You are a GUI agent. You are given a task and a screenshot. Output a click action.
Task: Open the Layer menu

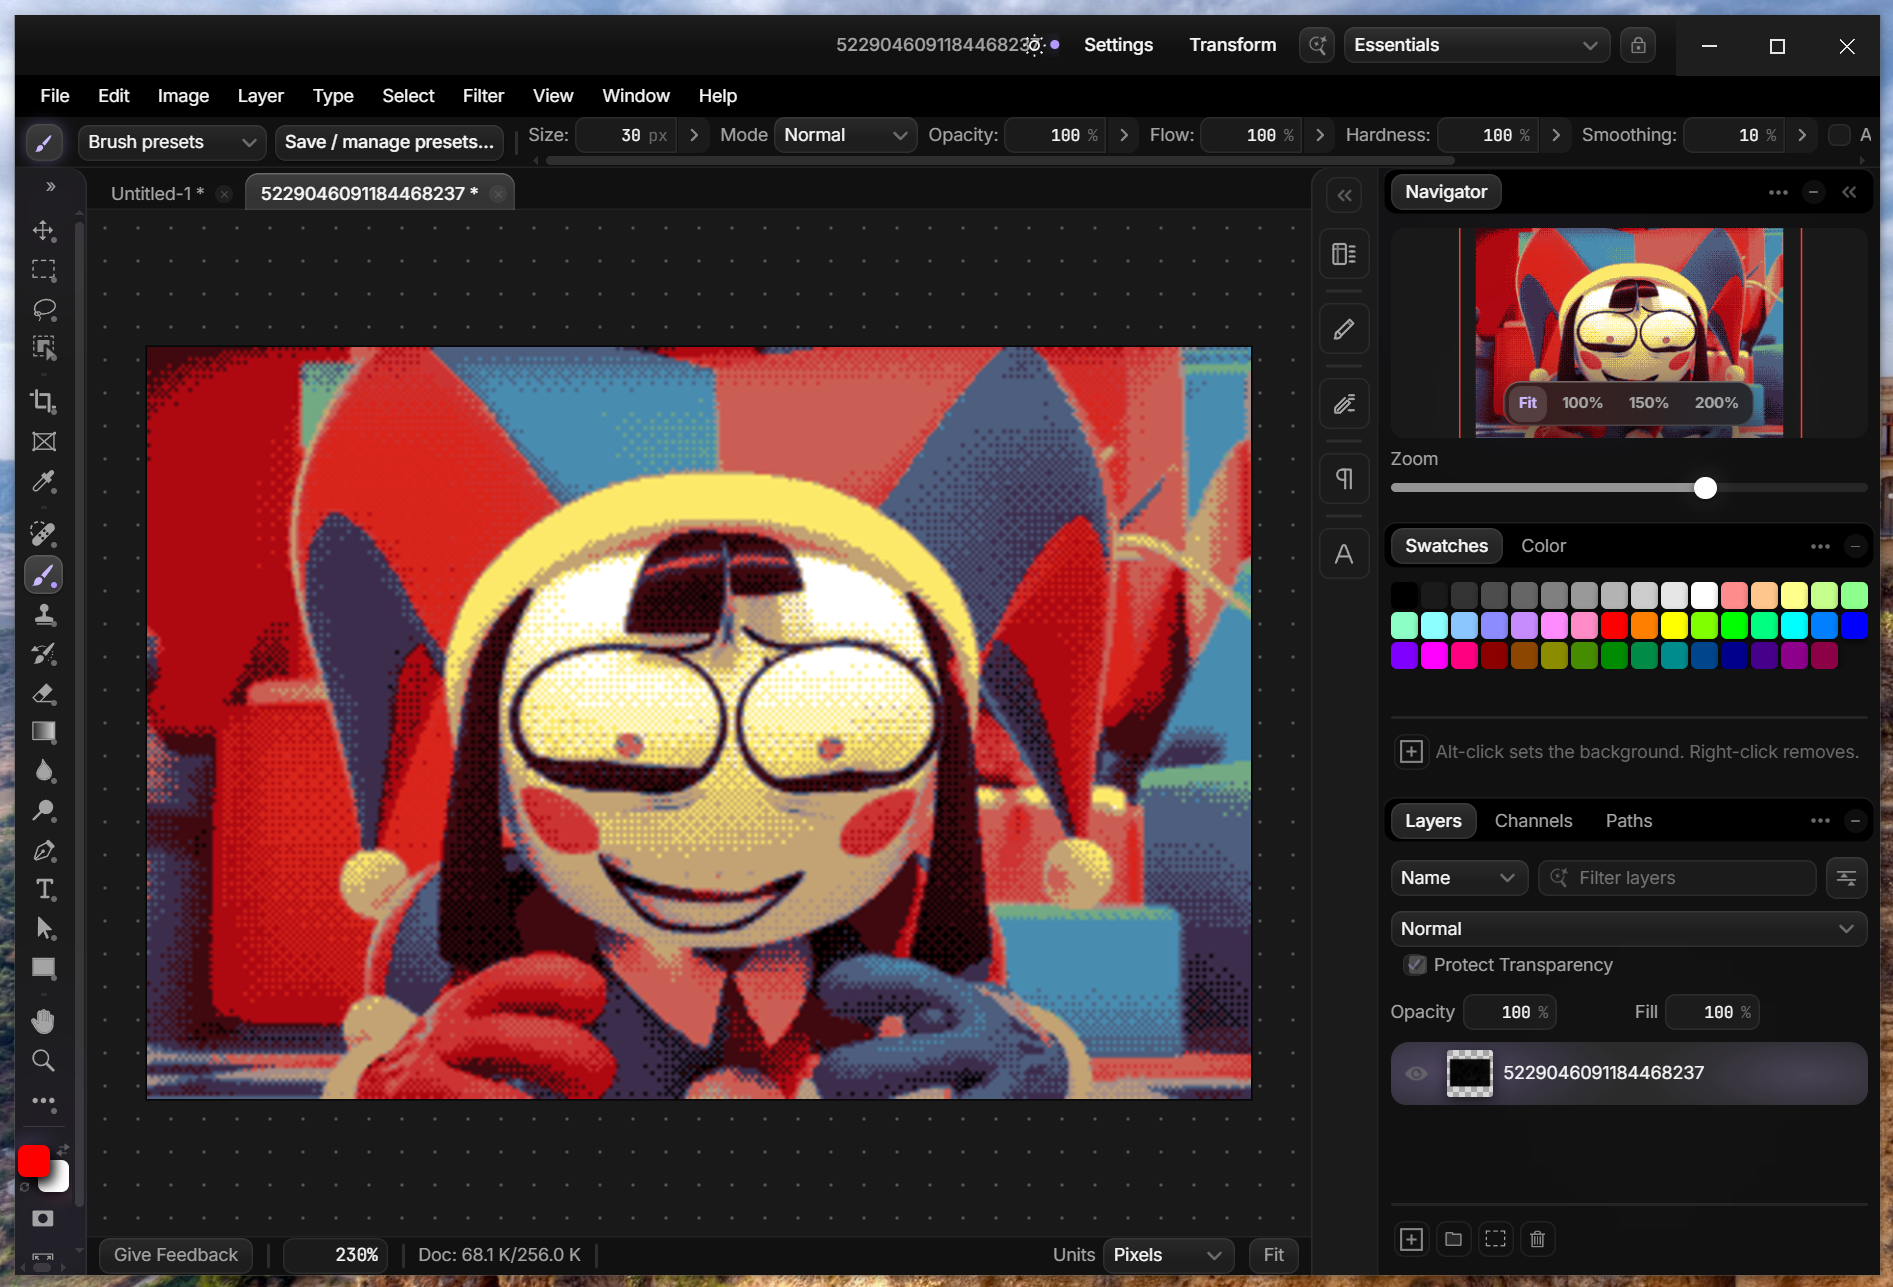click(260, 96)
